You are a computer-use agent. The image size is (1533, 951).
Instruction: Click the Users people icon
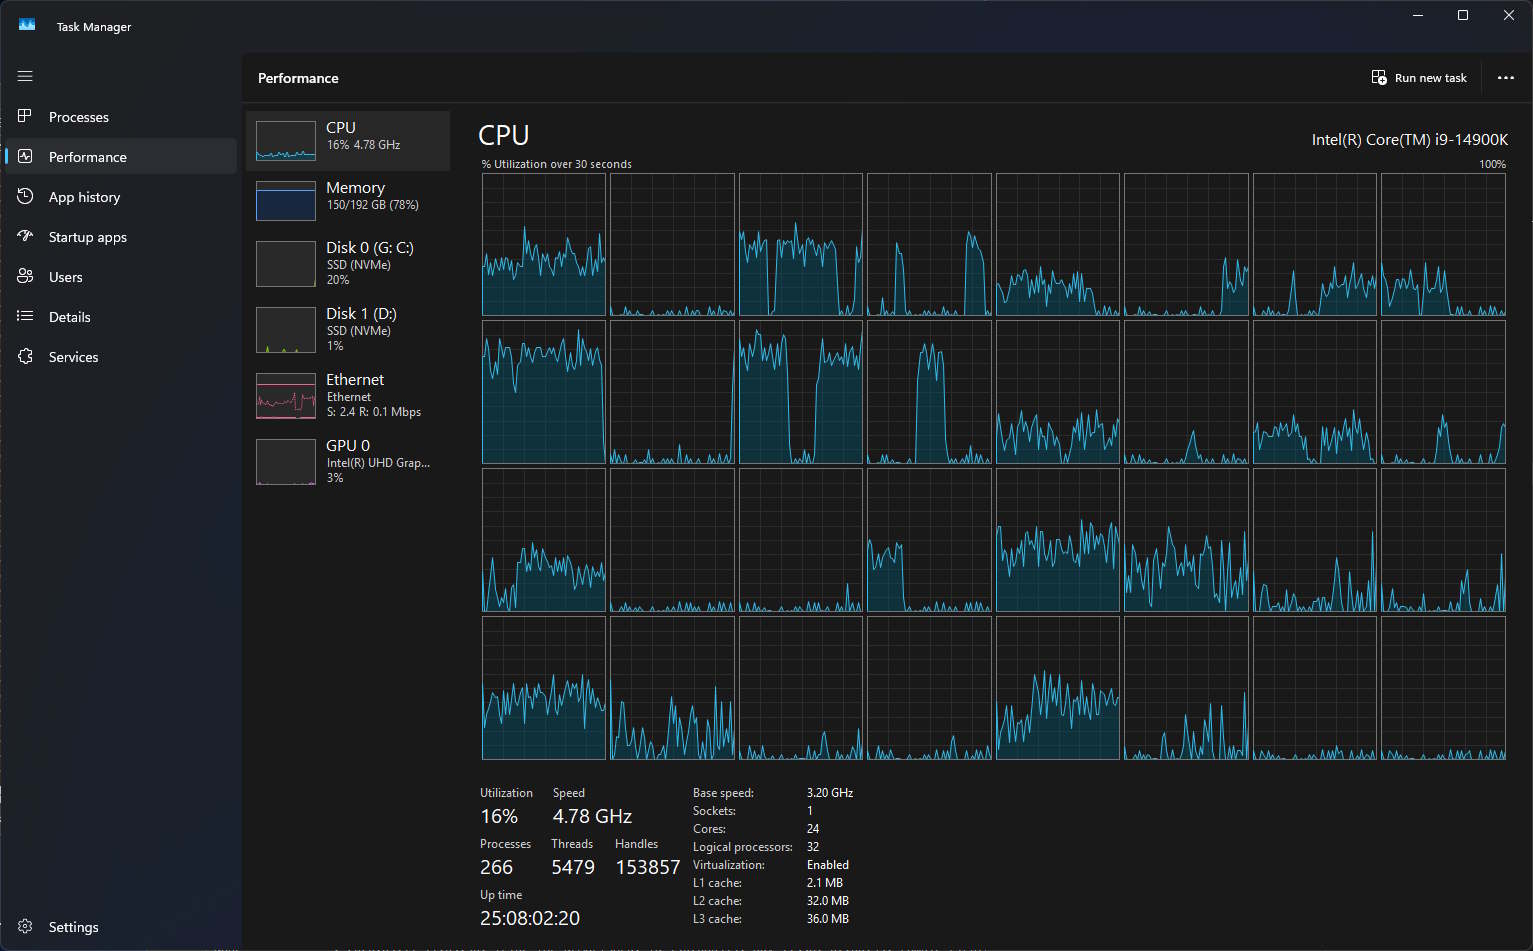click(25, 276)
